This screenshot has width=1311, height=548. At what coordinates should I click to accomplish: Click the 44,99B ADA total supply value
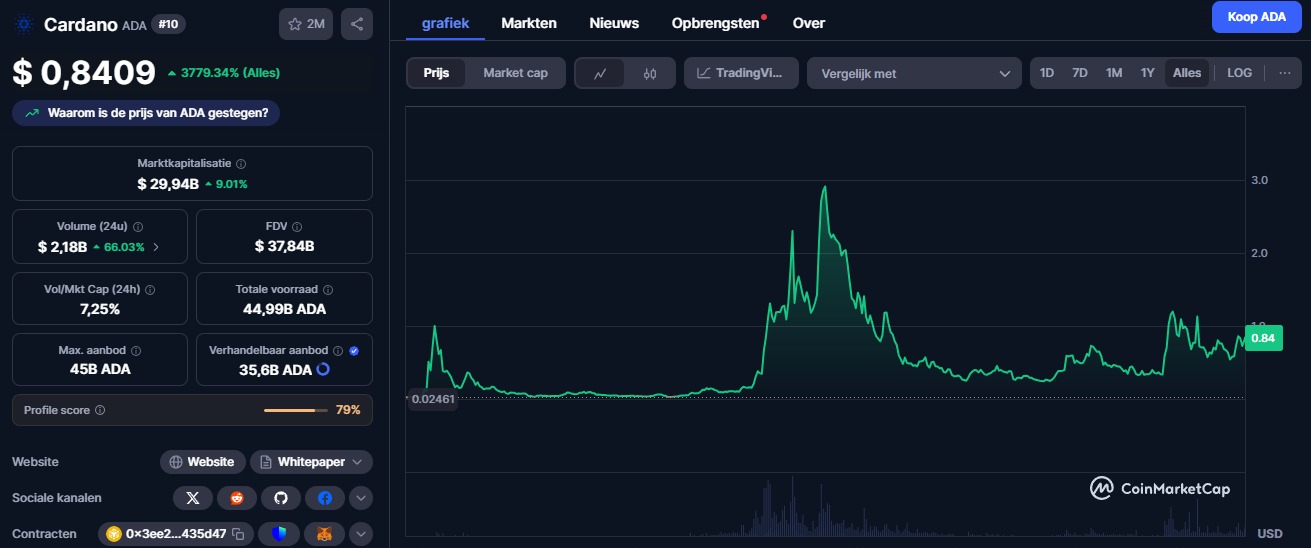point(284,309)
